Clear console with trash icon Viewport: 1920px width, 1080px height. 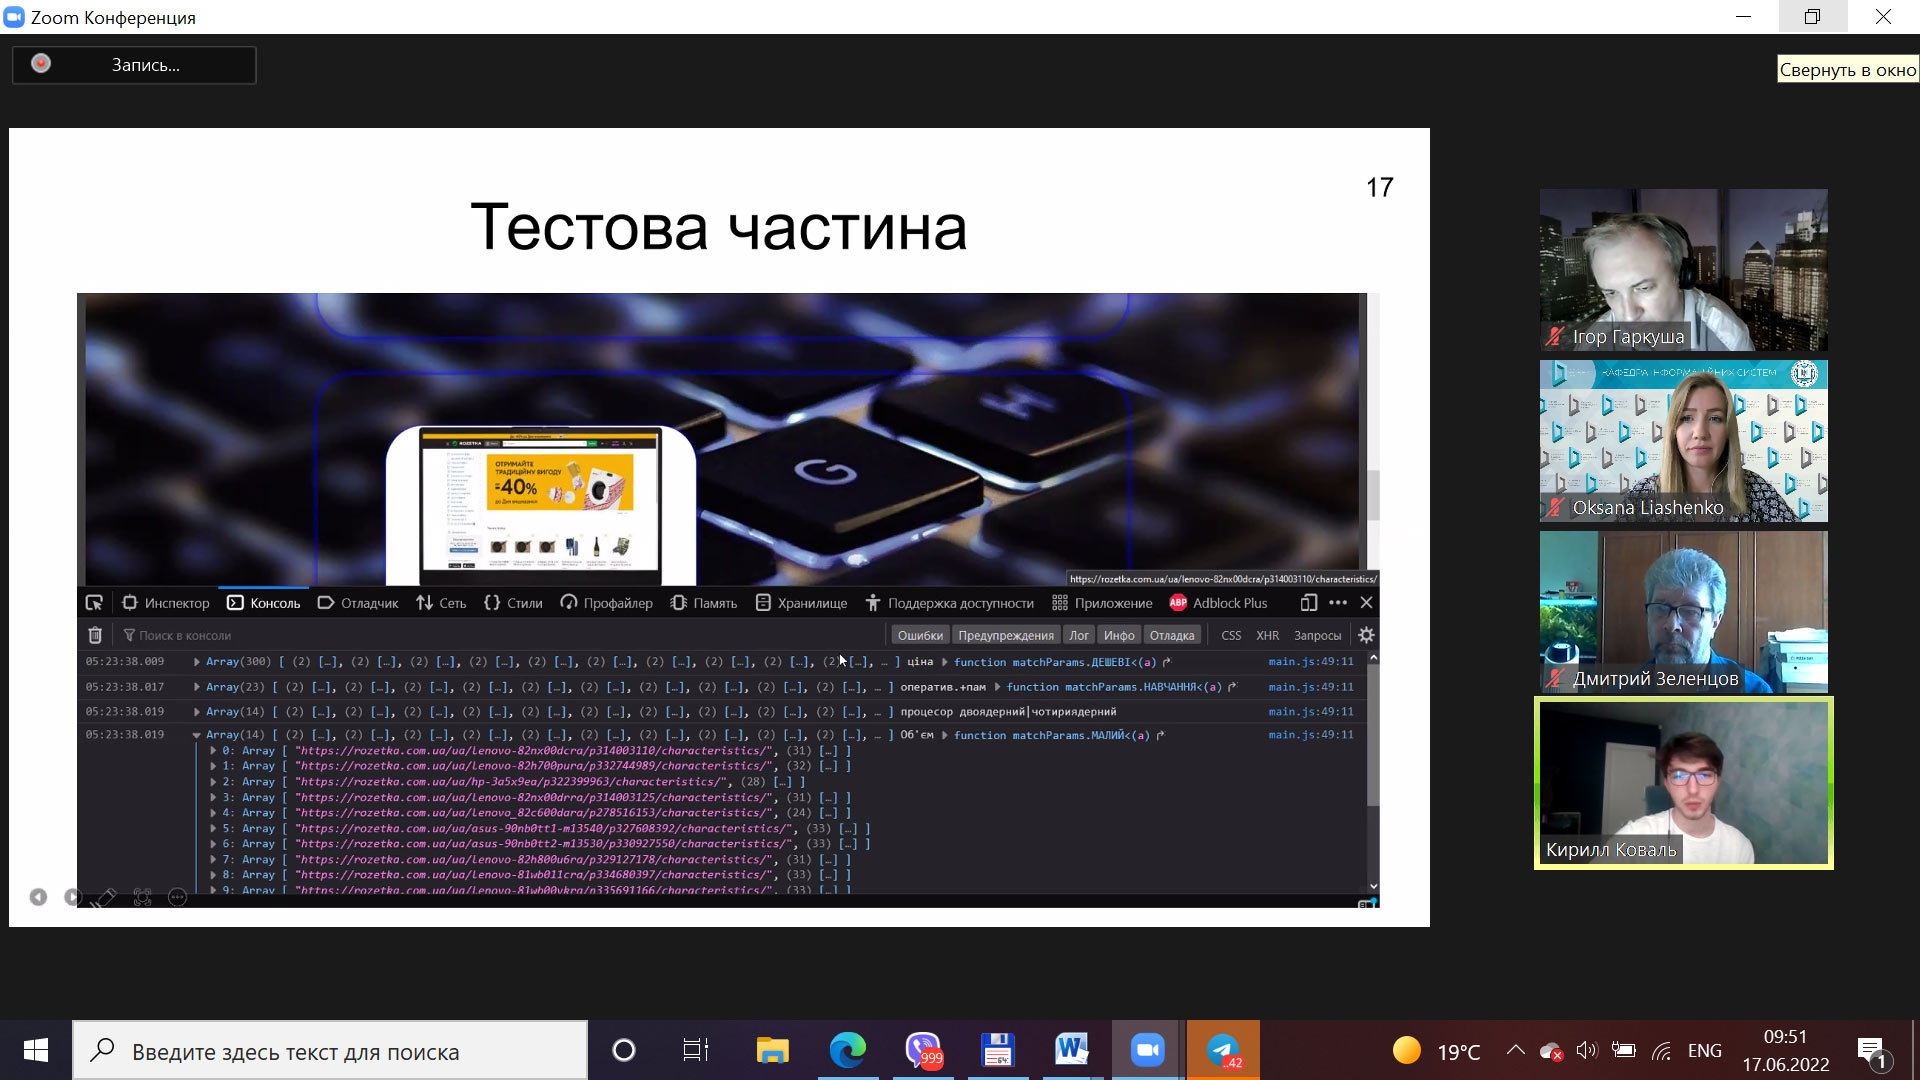pos(95,635)
